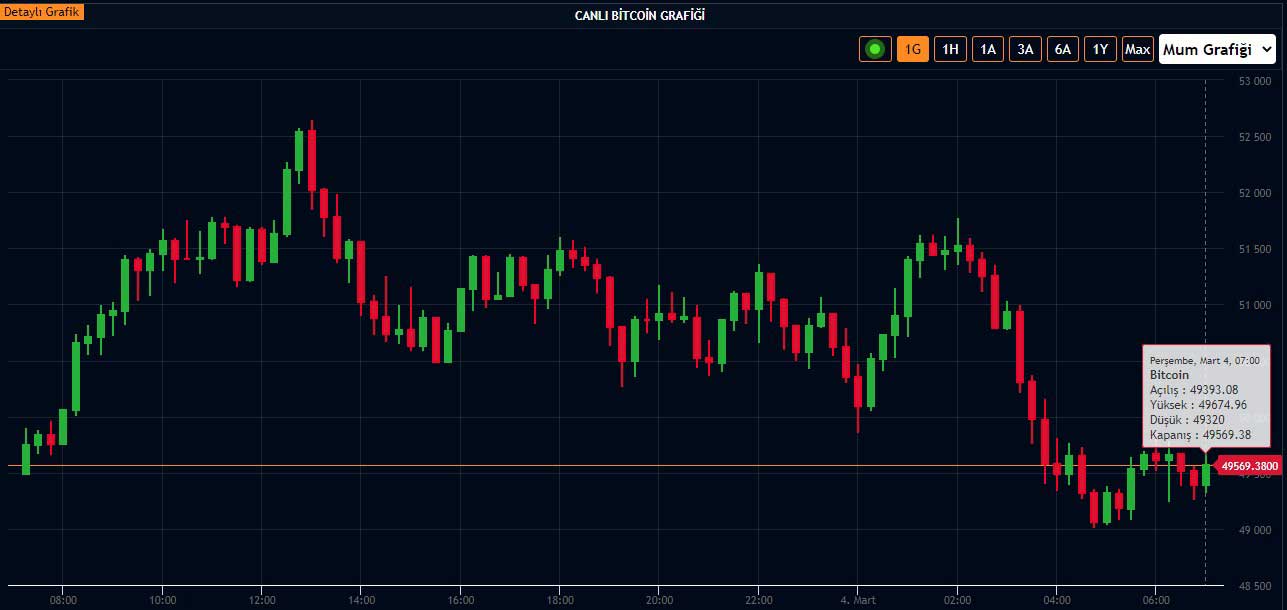1287x610 pixels.
Task: Click the 48 500 price axis label
Action: 1253,586
